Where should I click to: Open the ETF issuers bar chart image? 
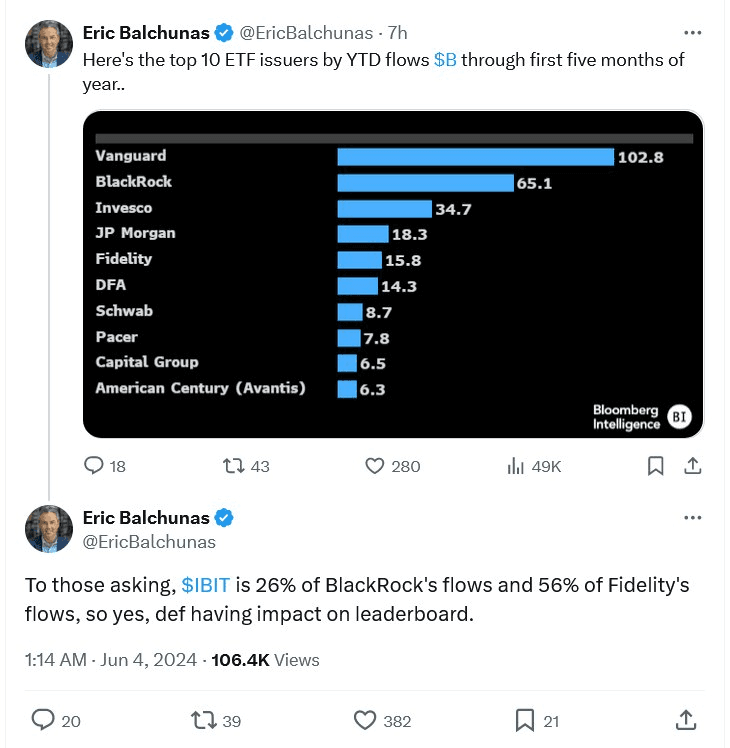click(x=393, y=274)
